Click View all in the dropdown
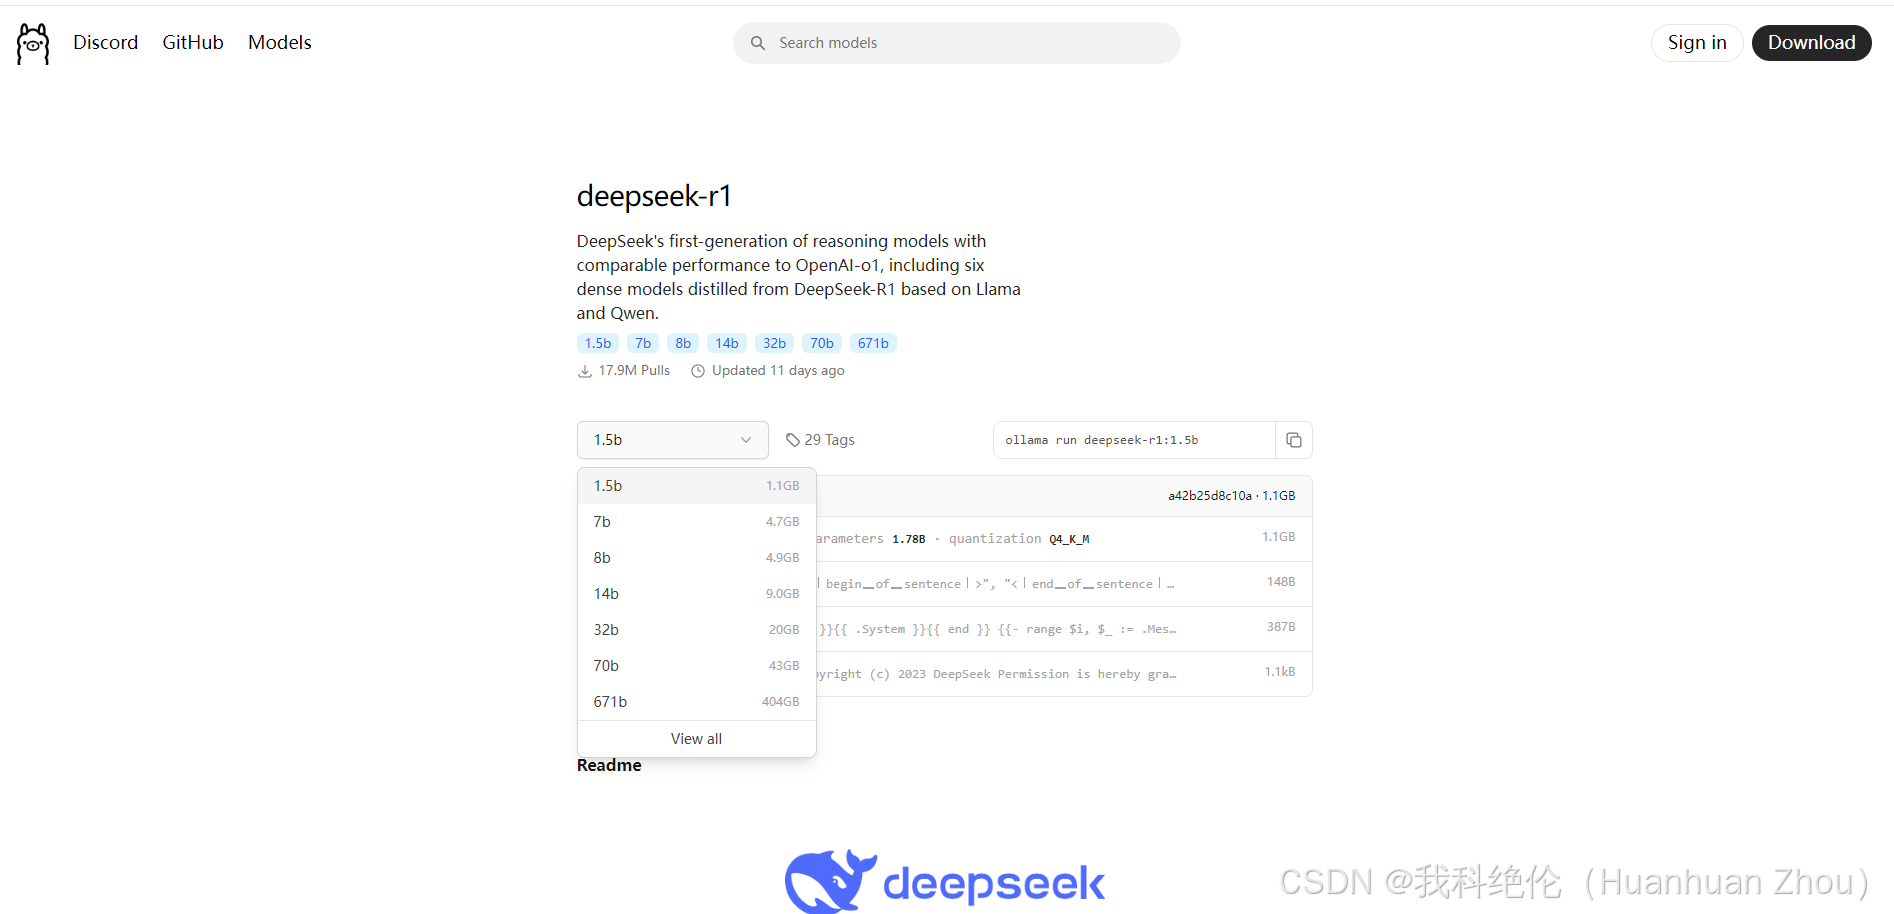Screen dimensions: 1894x914 tap(697, 739)
